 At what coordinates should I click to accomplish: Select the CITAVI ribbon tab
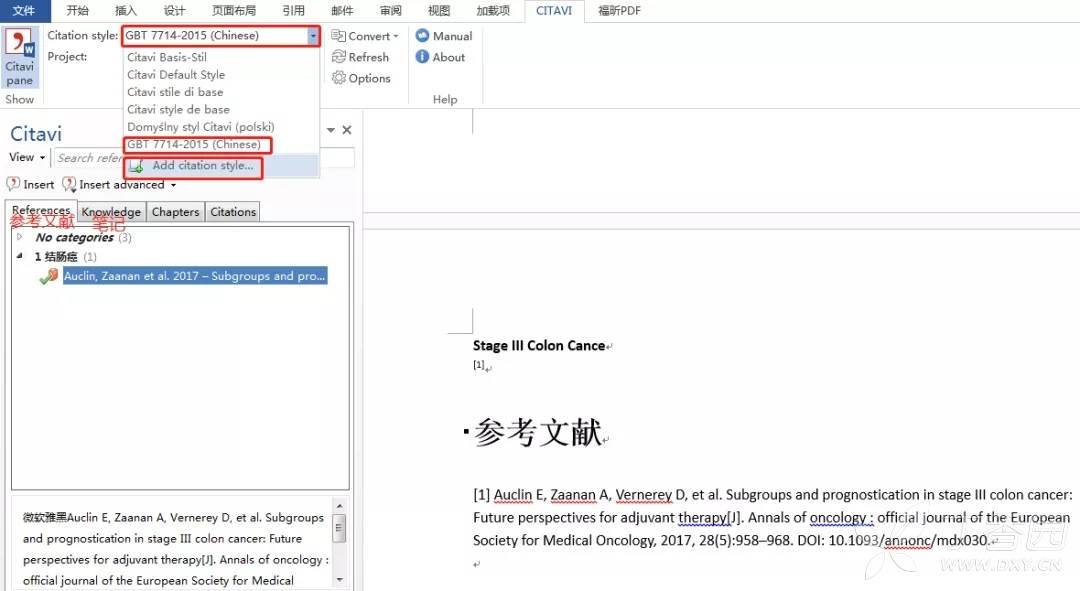(x=554, y=10)
